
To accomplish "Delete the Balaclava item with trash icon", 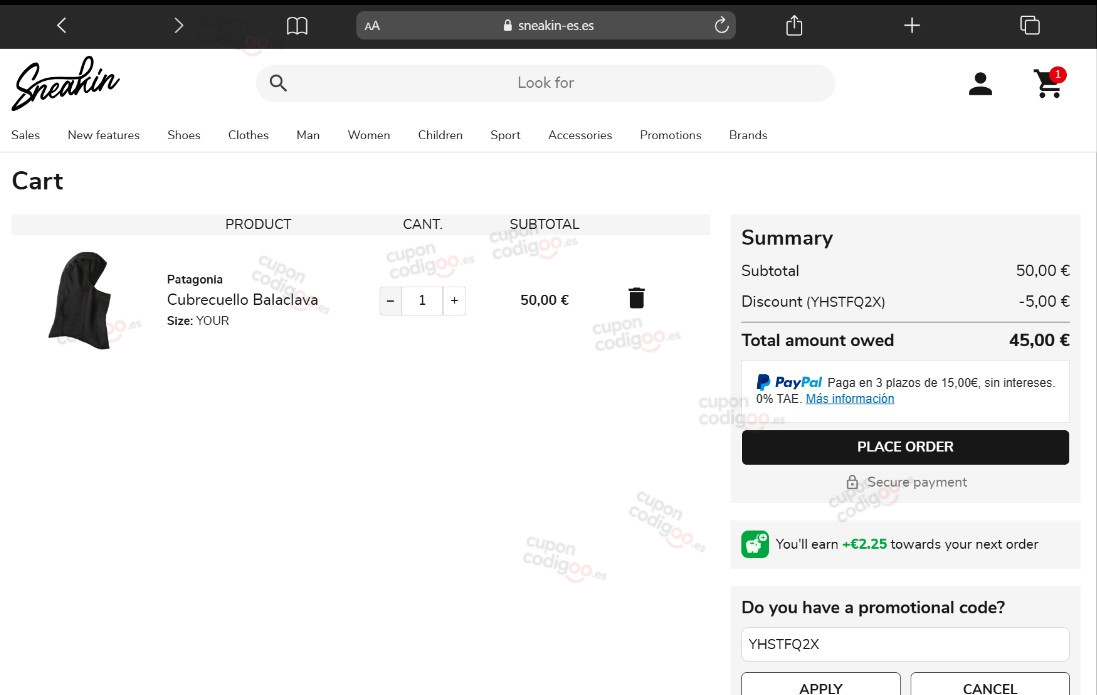I will pyautogui.click(x=637, y=298).
